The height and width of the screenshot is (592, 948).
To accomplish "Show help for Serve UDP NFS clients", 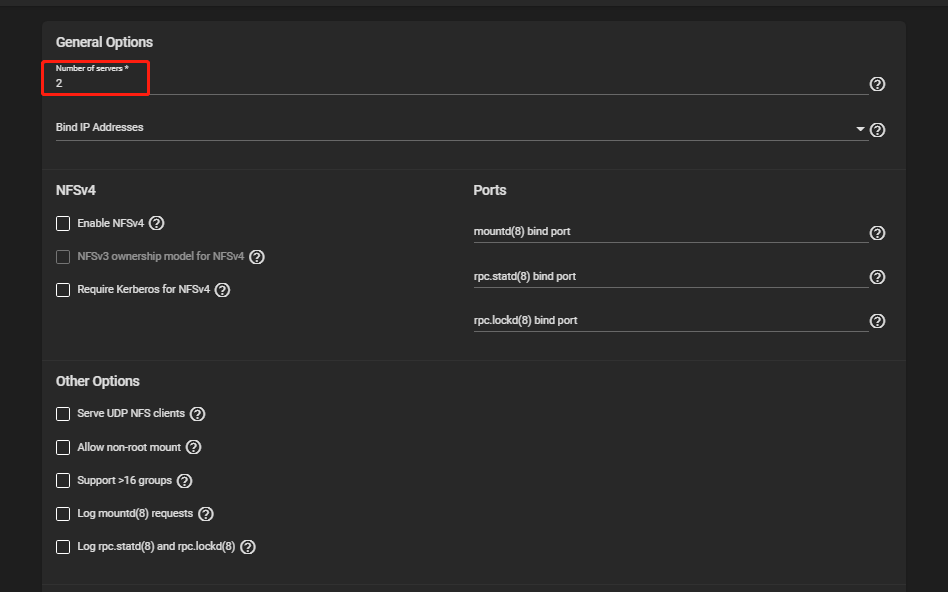I will 198,414.
